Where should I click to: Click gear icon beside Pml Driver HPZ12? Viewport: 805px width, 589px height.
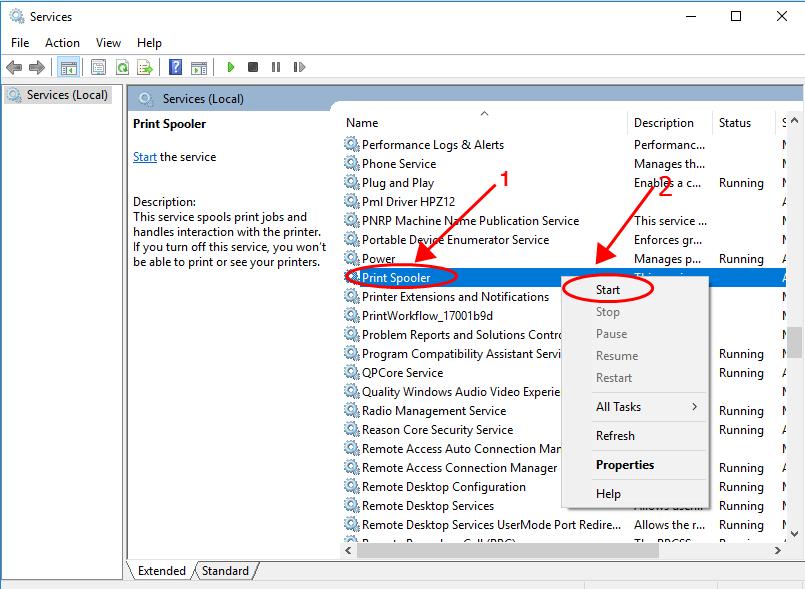point(352,201)
